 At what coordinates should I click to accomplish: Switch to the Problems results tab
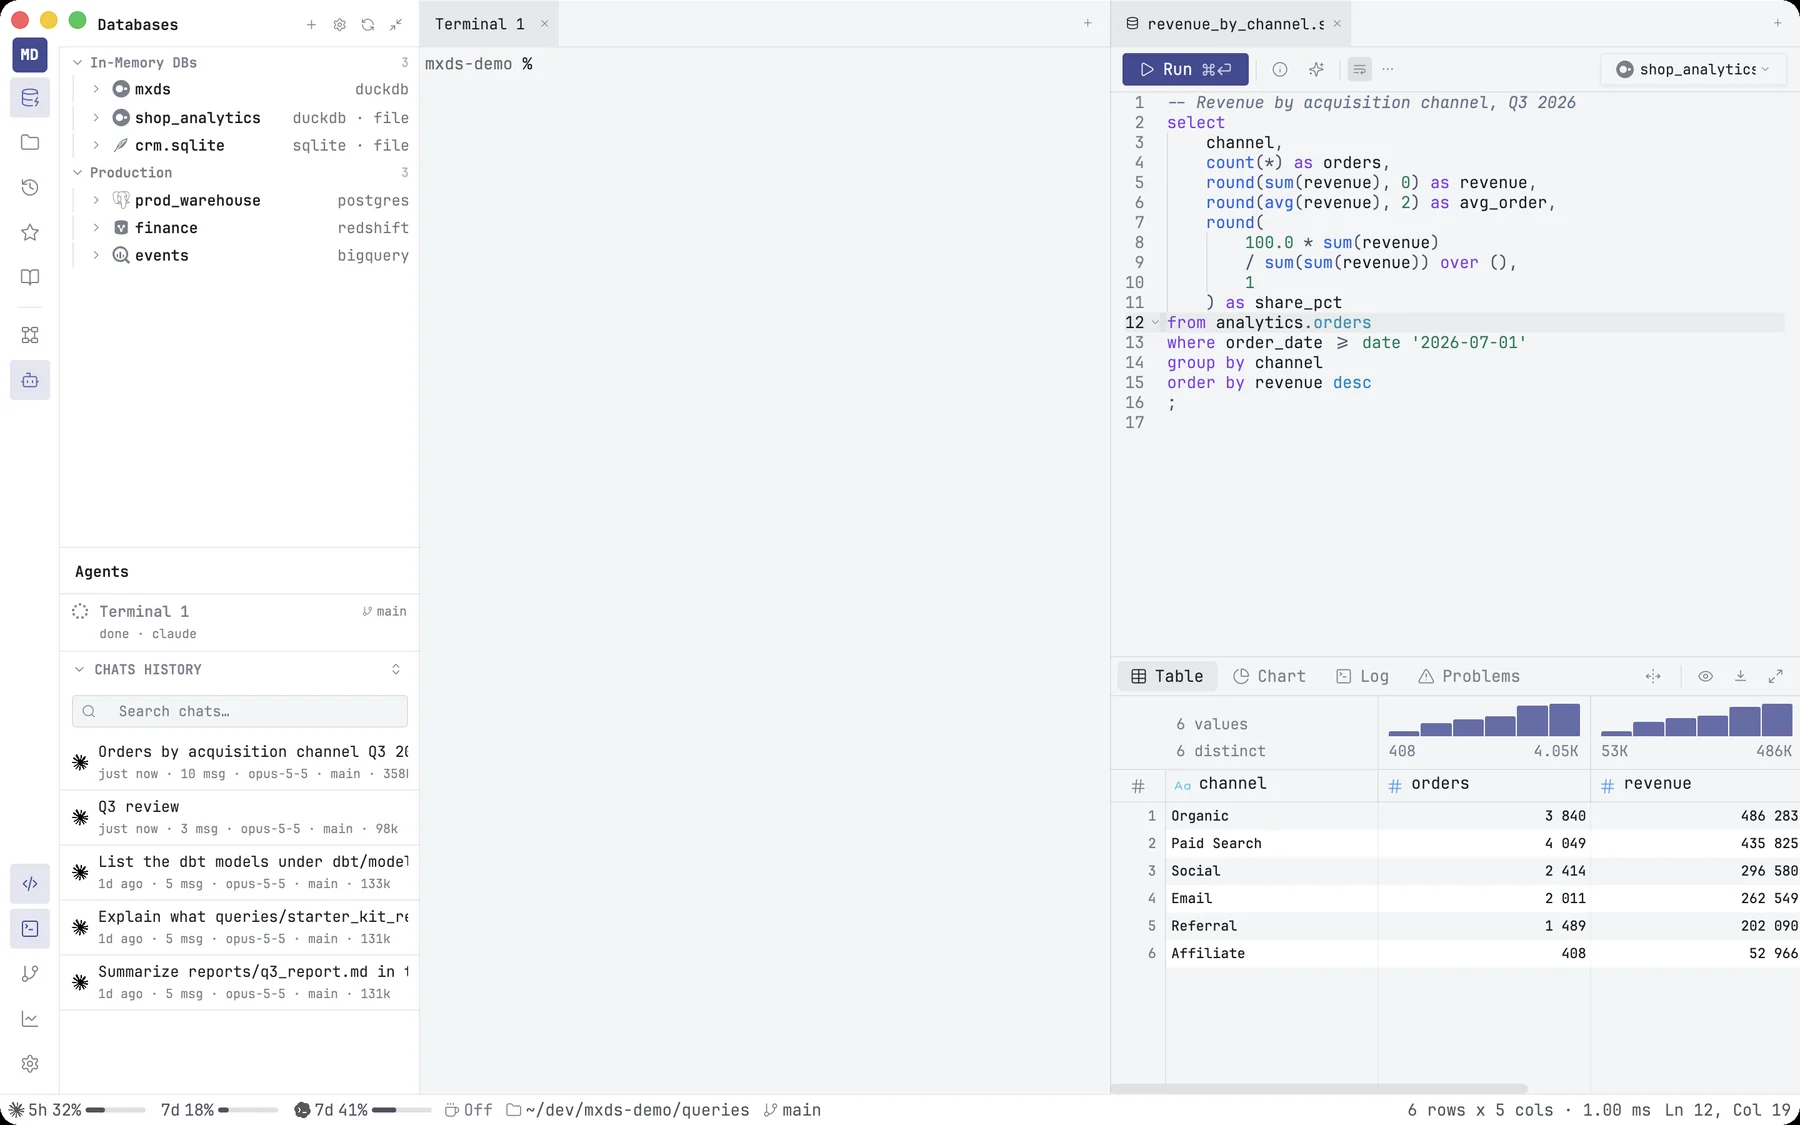pos(1469,676)
